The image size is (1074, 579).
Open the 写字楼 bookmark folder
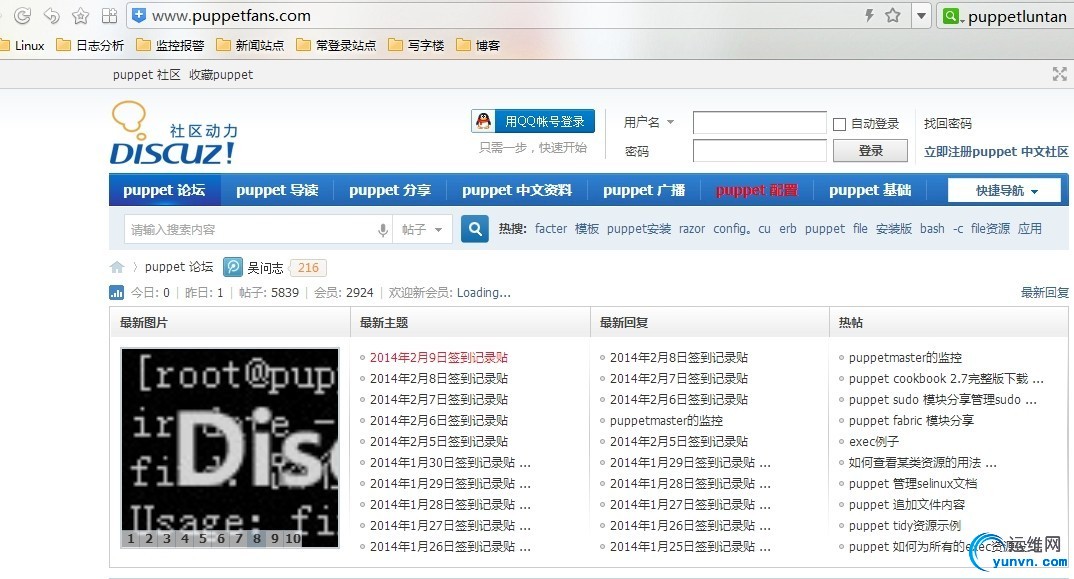[416, 45]
